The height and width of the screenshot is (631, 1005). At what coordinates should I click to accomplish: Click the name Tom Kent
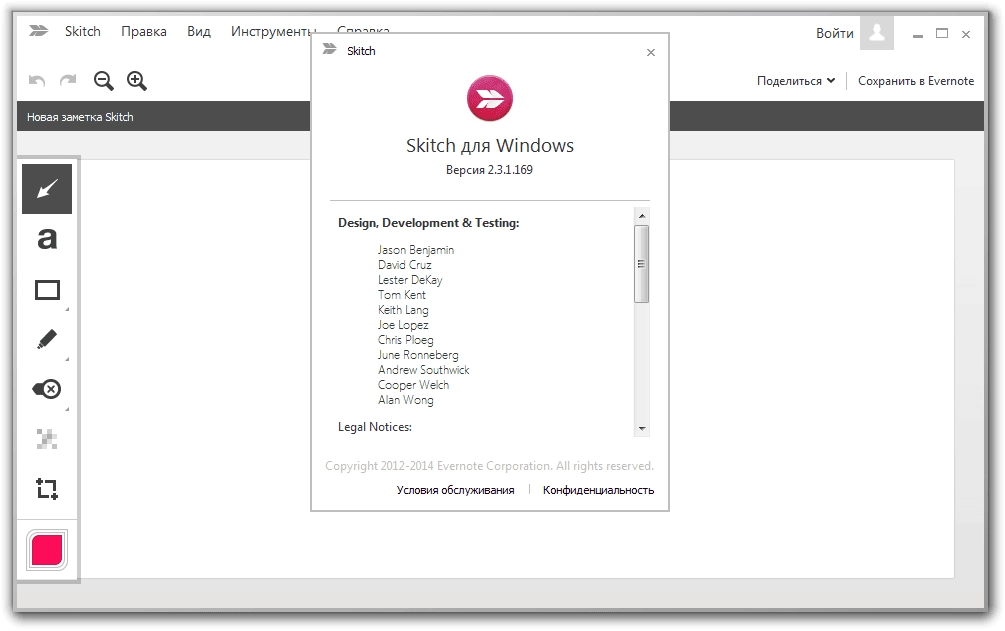[402, 295]
